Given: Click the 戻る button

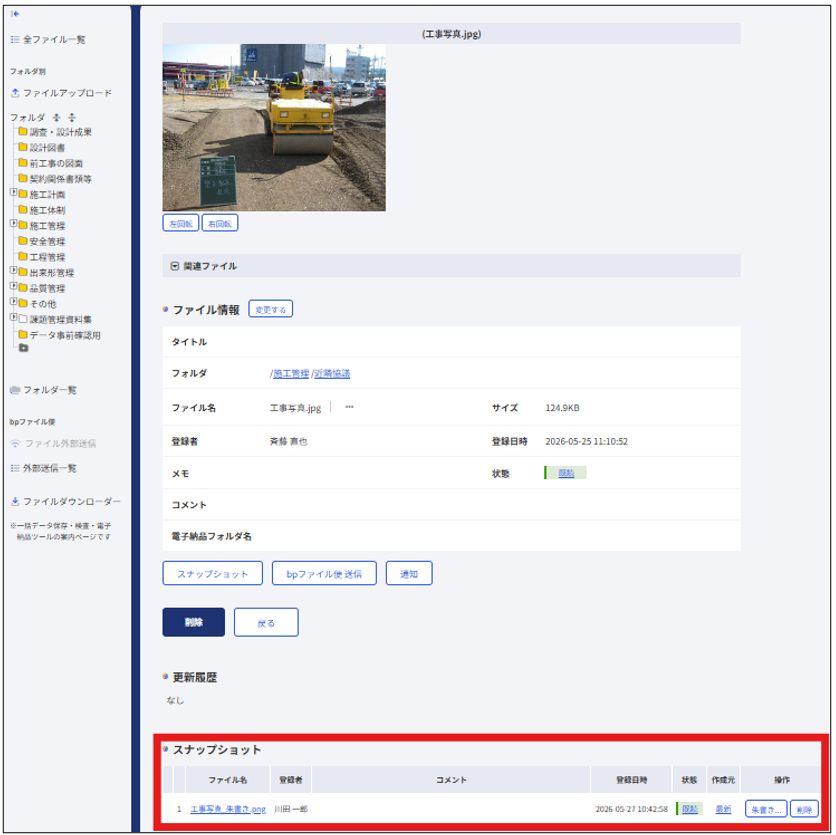Looking at the screenshot, I should pos(266,622).
